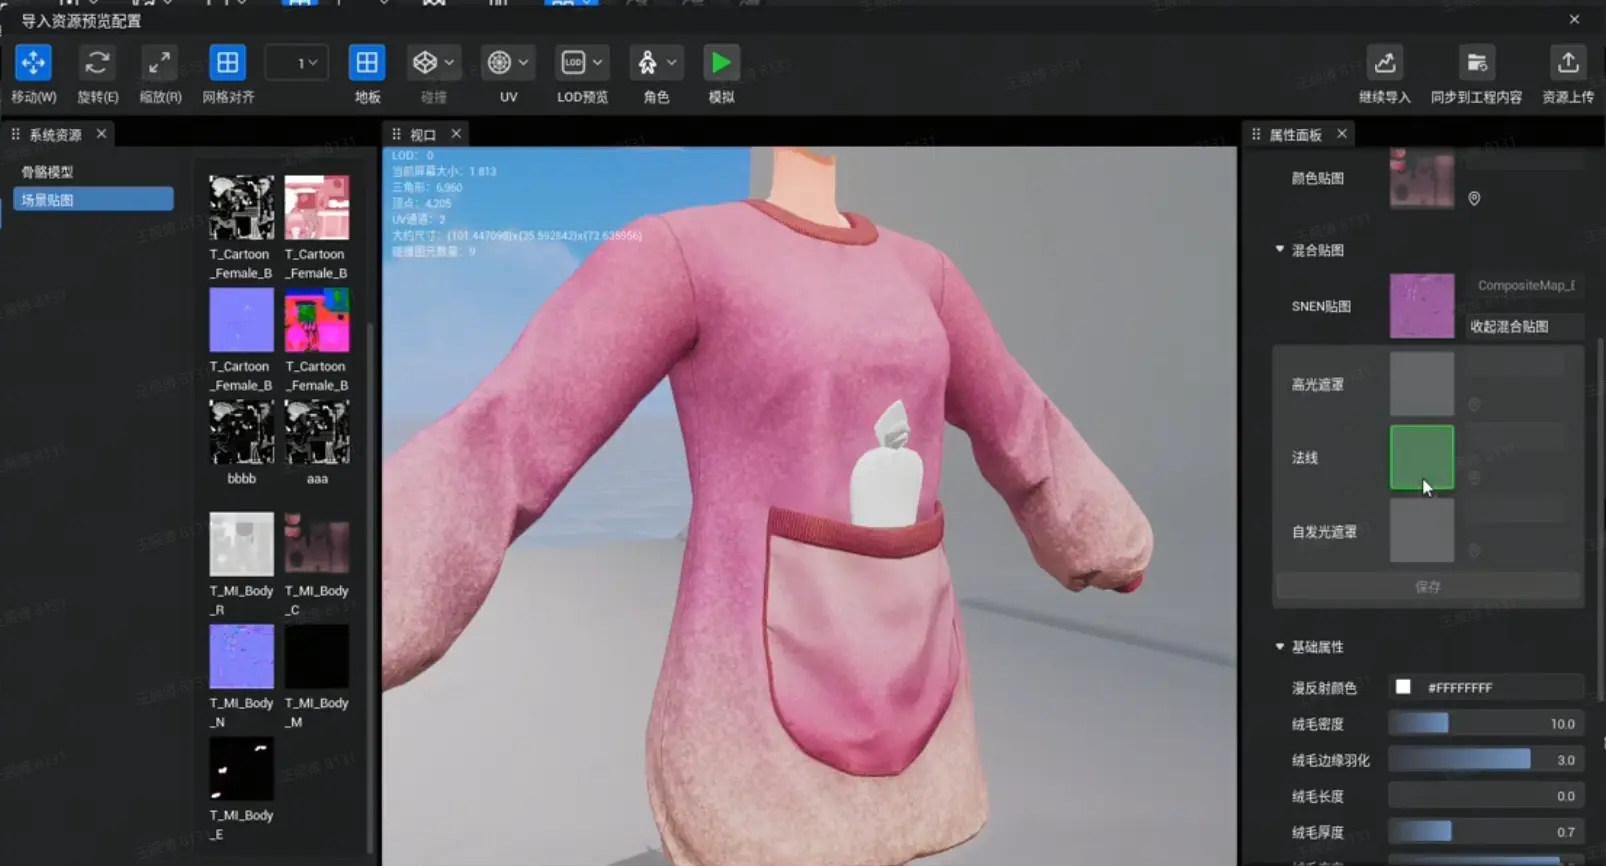
Task: Click the CompositeMap name field
Action: click(x=1525, y=286)
